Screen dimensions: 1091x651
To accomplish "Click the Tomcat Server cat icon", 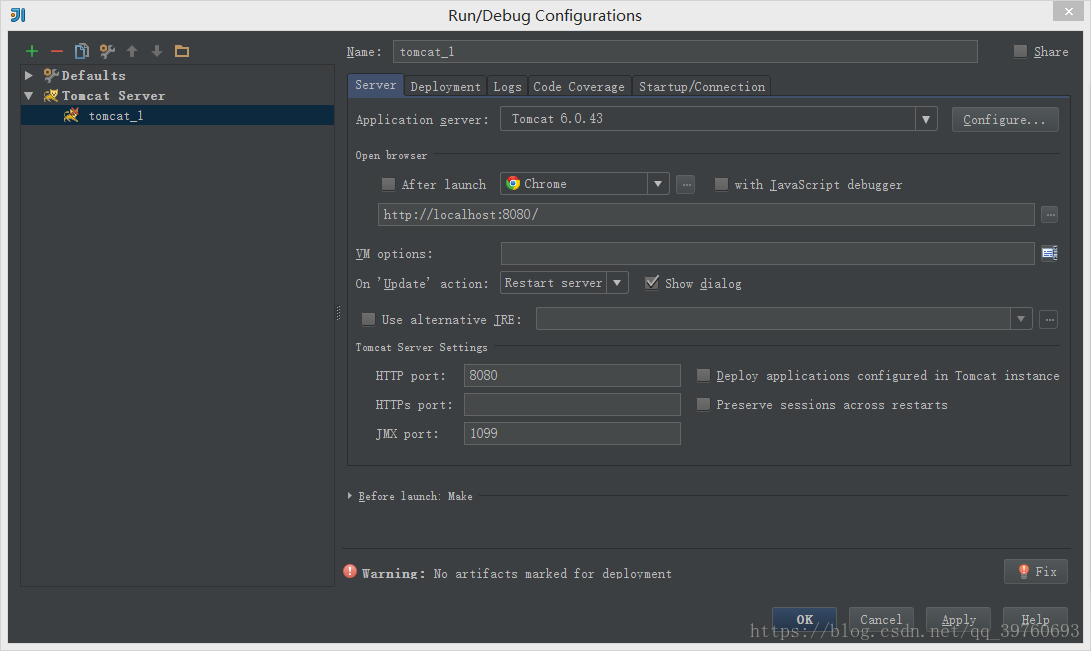I will click(51, 95).
